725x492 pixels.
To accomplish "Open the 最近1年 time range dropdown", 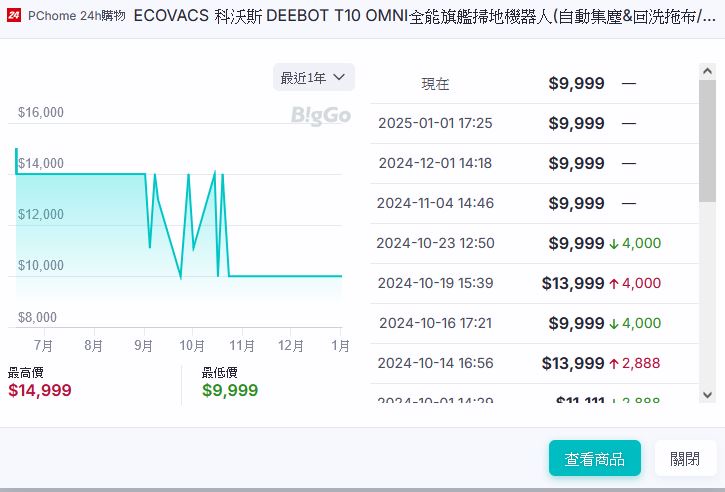I will (313, 78).
